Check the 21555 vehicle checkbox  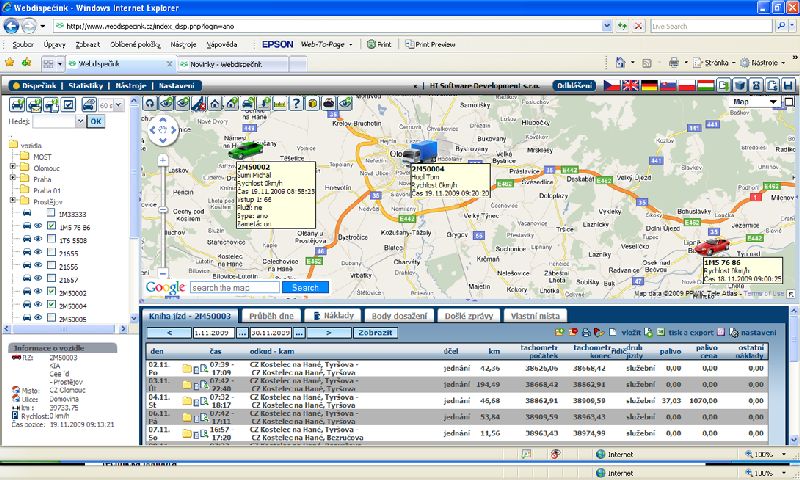[51, 252]
